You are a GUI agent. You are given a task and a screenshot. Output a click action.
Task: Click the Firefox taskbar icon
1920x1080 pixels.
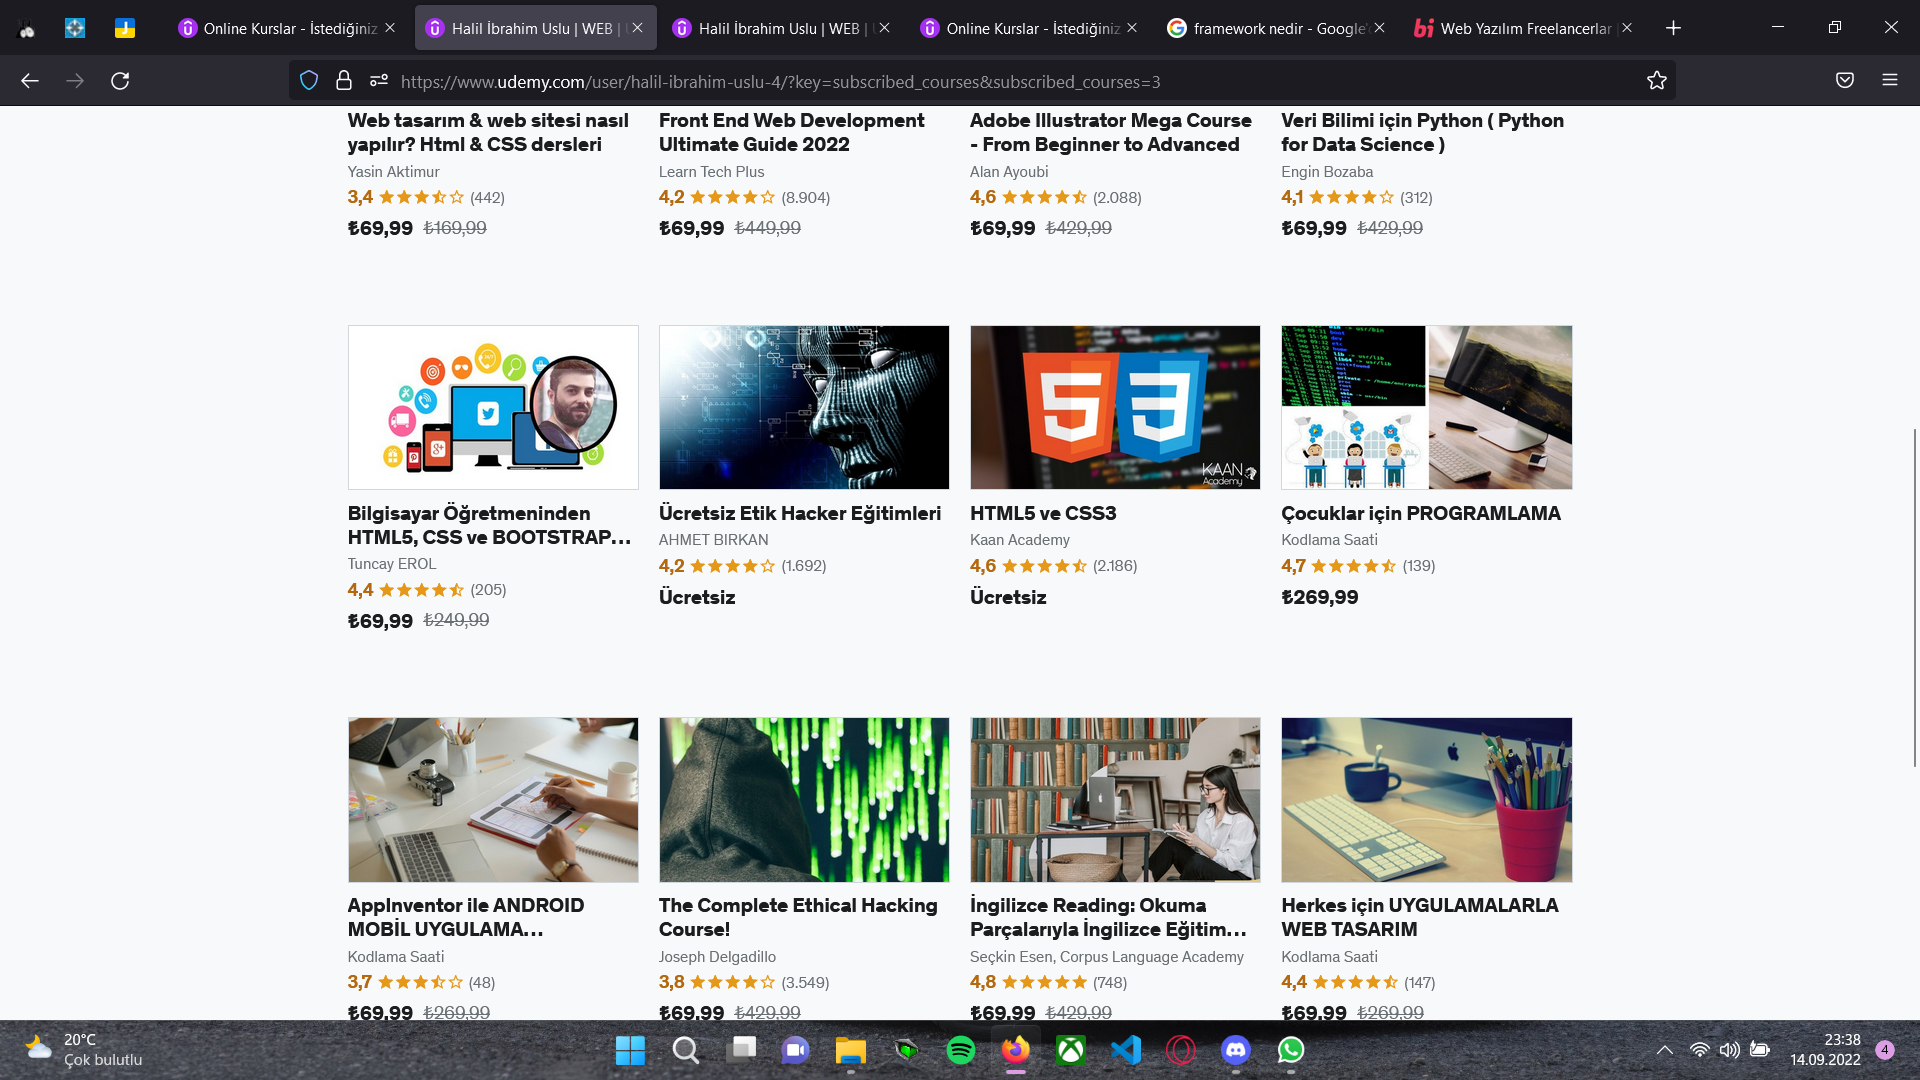pyautogui.click(x=1016, y=1050)
